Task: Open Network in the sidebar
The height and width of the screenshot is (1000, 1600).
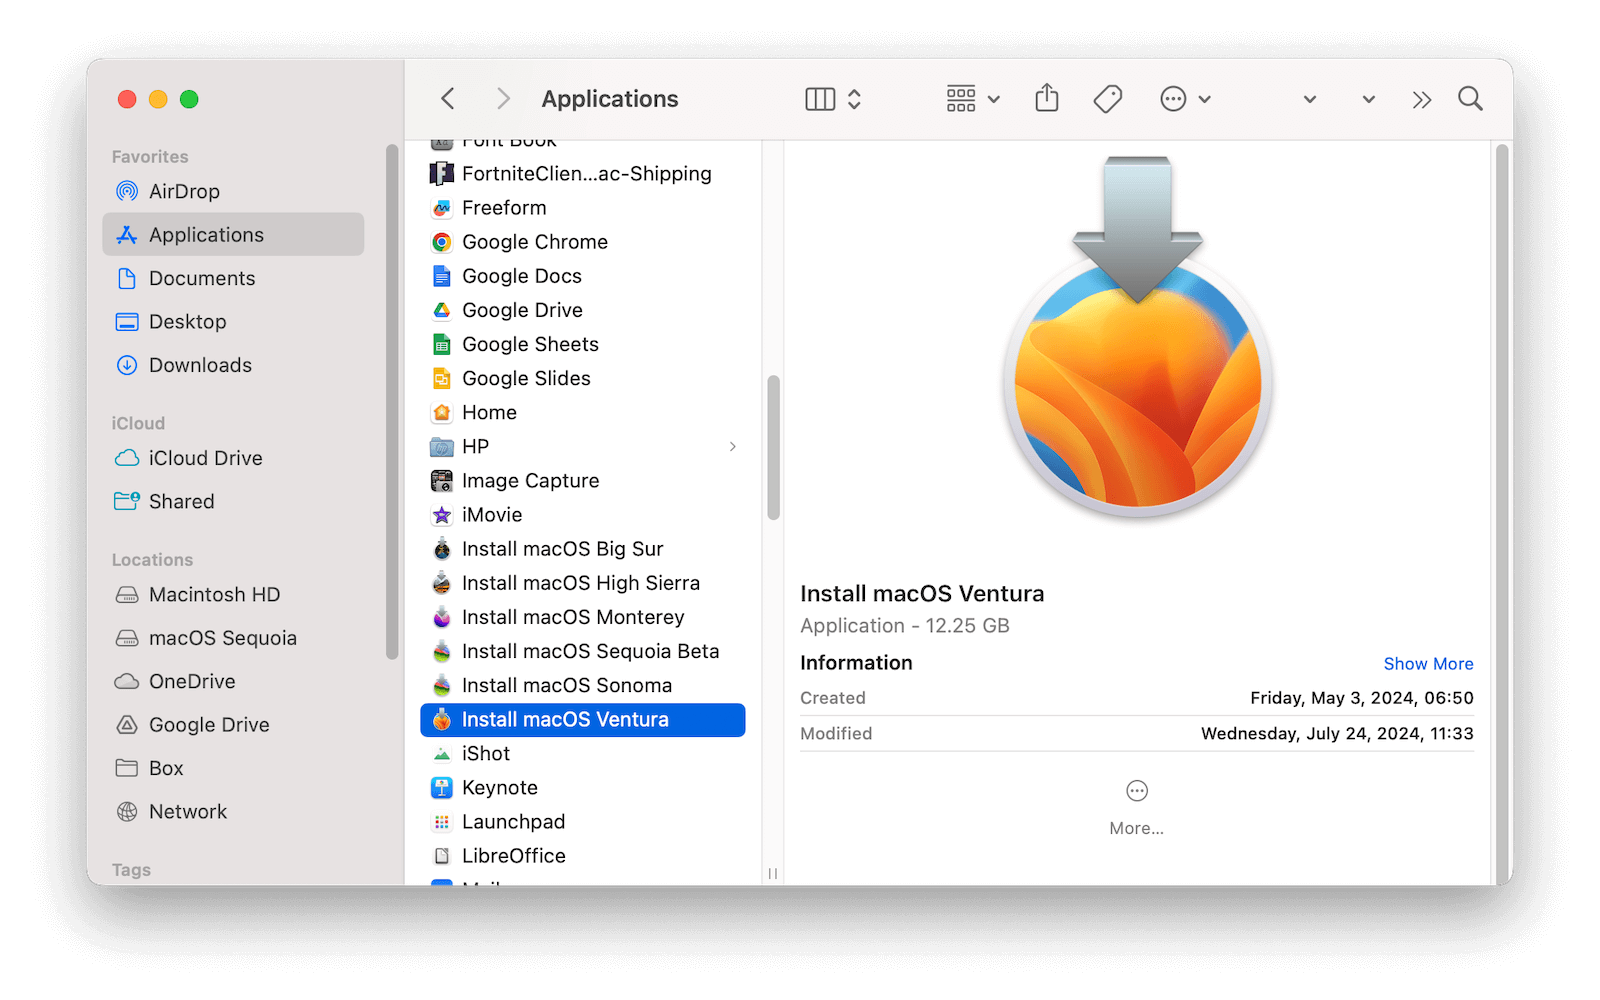Action: [233, 812]
